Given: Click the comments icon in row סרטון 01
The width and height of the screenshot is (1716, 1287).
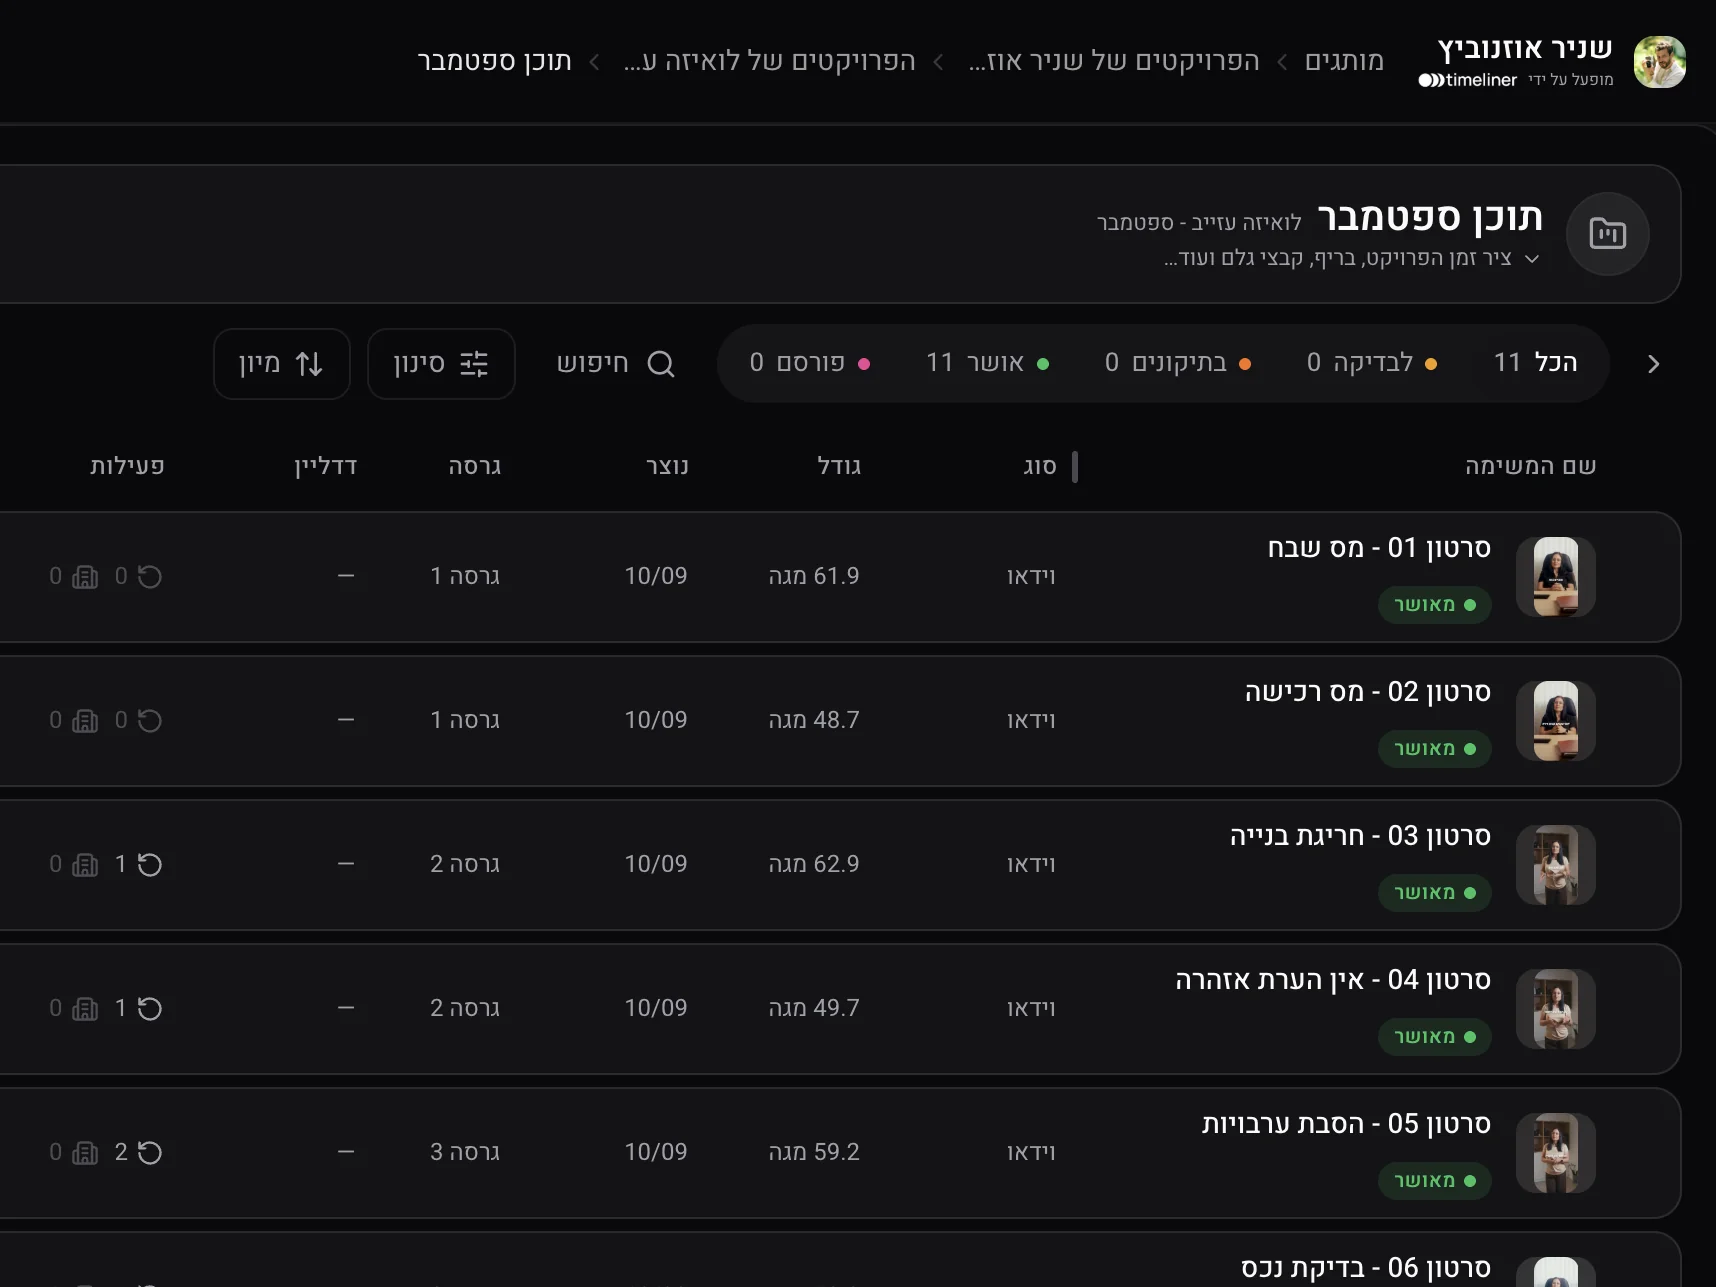Looking at the screenshot, I should pyautogui.click(x=85, y=577).
